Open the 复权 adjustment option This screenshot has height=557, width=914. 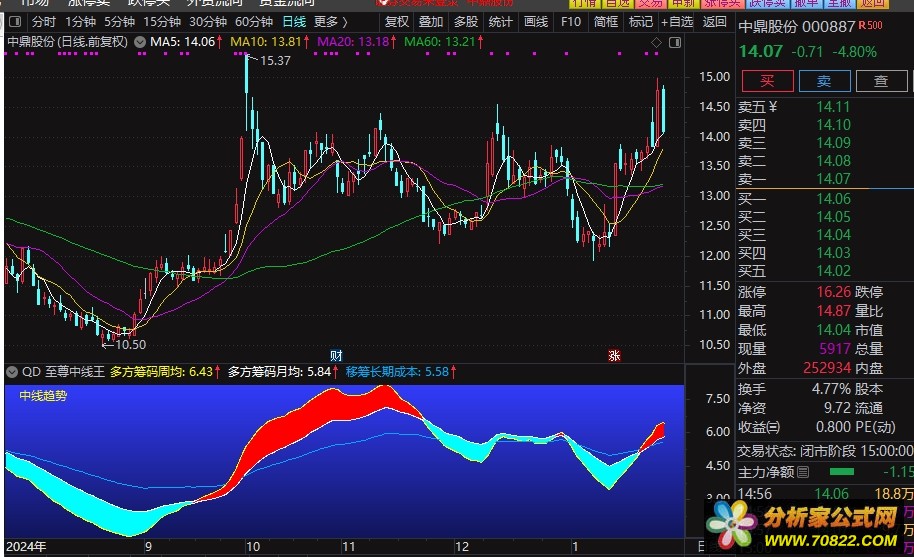point(397,22)
